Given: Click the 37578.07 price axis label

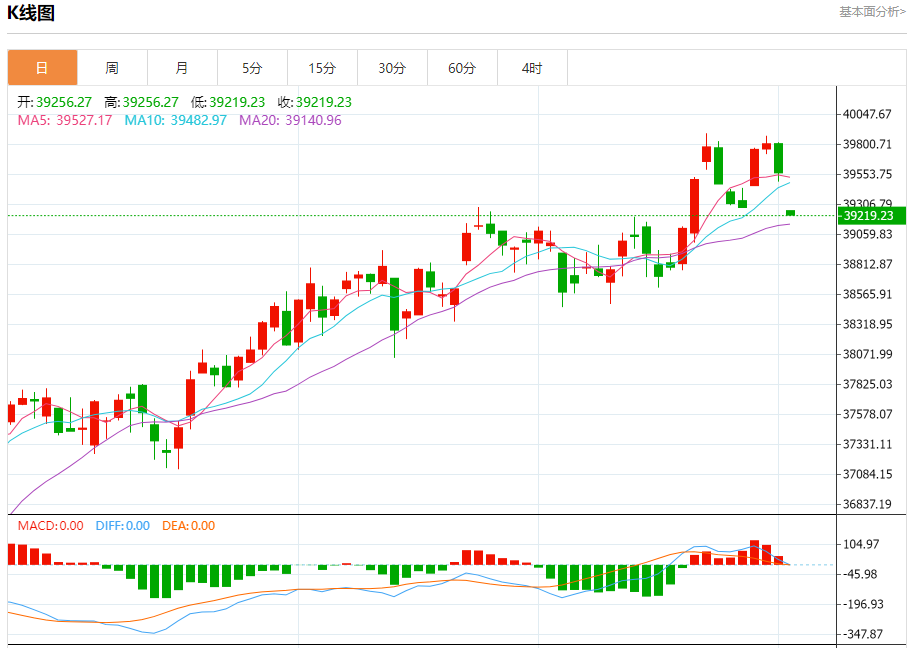Looking at the screenshot, I should tap(867, 414).
